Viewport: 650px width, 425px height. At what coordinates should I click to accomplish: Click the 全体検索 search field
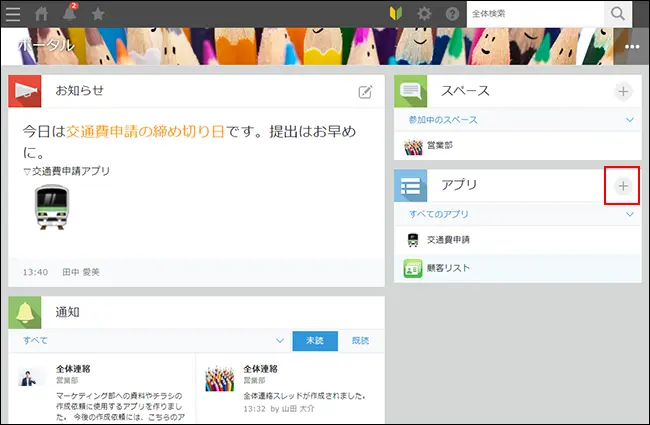point(534,14)
